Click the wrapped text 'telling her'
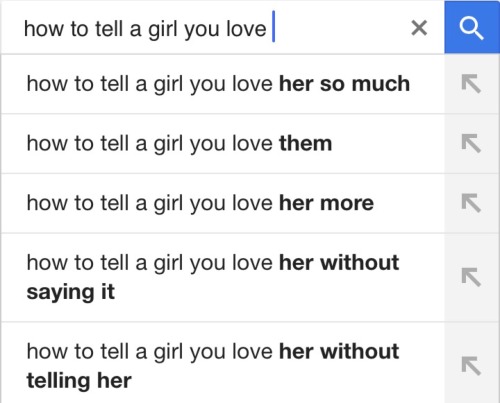This screenshot has height=403, width=500. (79, 381)
